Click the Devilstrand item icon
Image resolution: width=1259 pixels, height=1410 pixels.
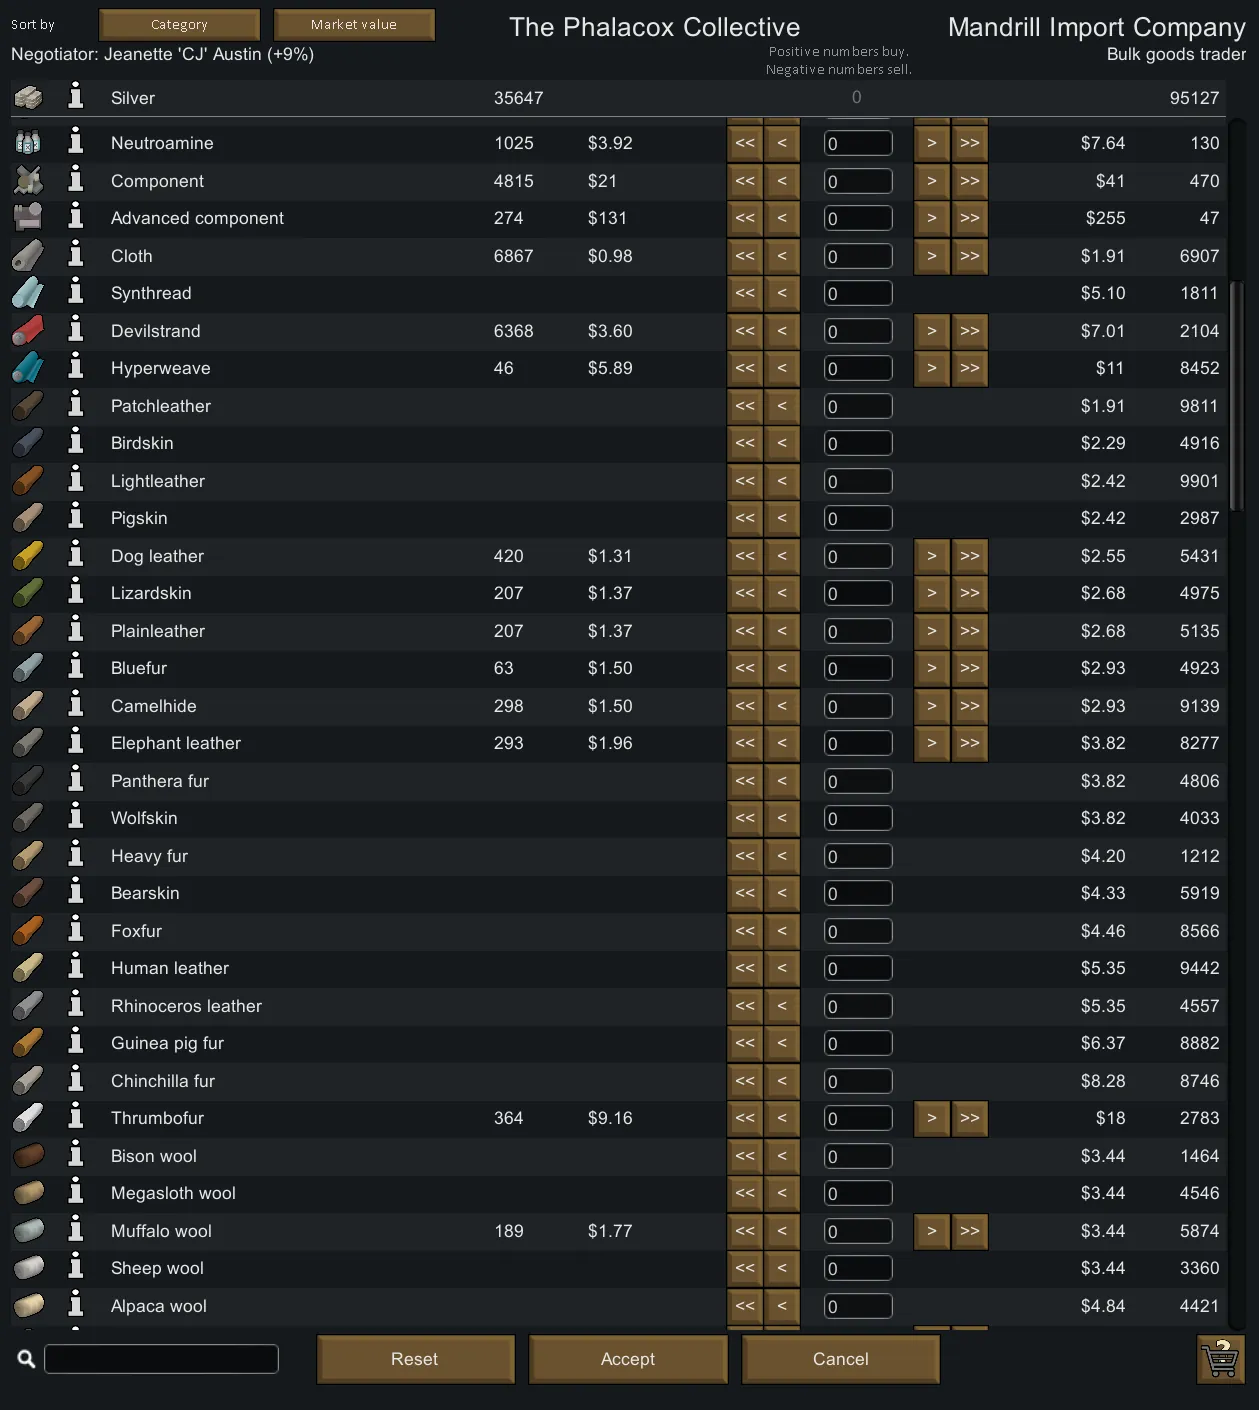click(x=28, y=330)
